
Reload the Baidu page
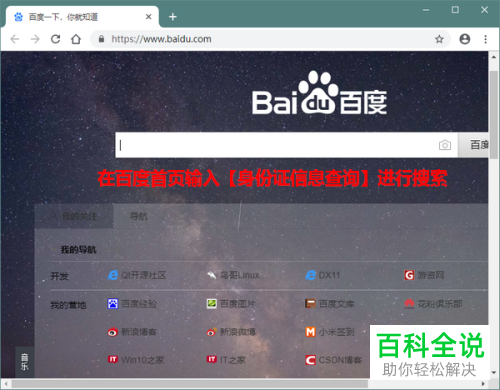[56, 39]
